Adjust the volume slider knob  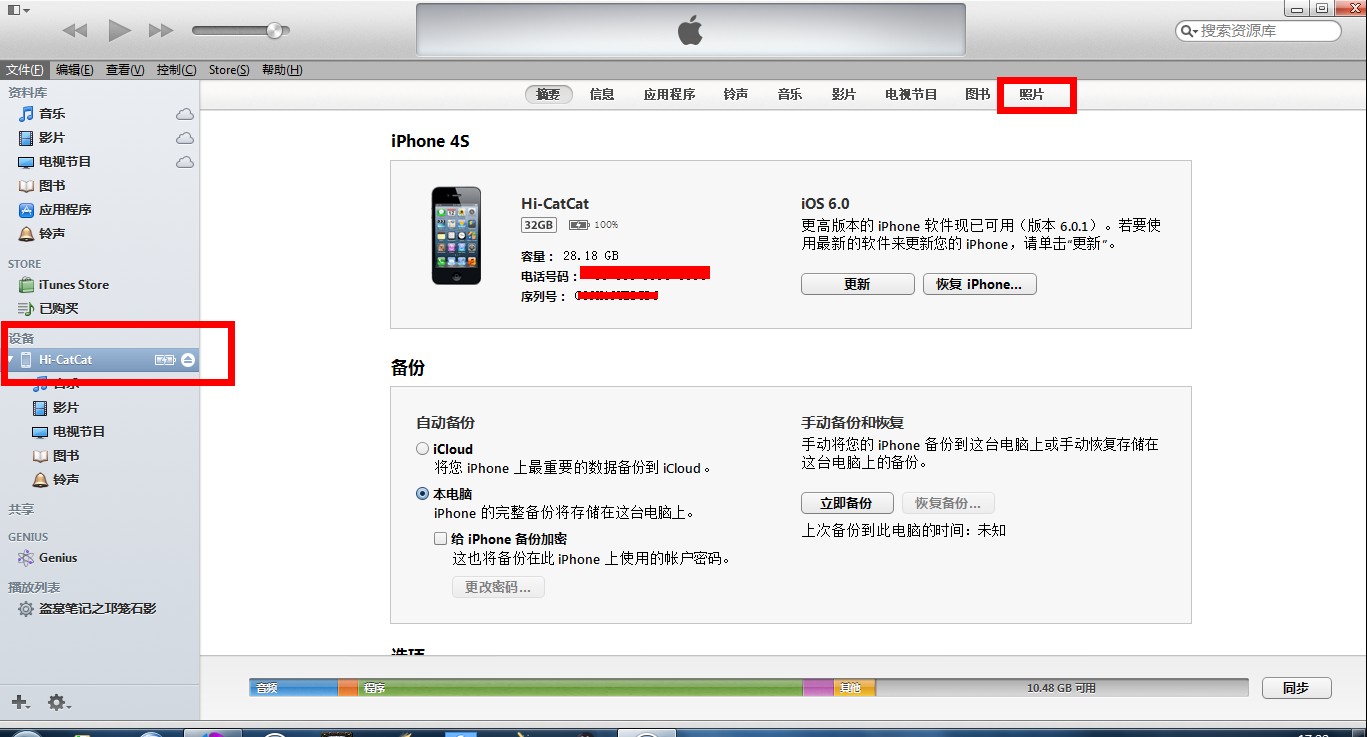tap(274, 31)
